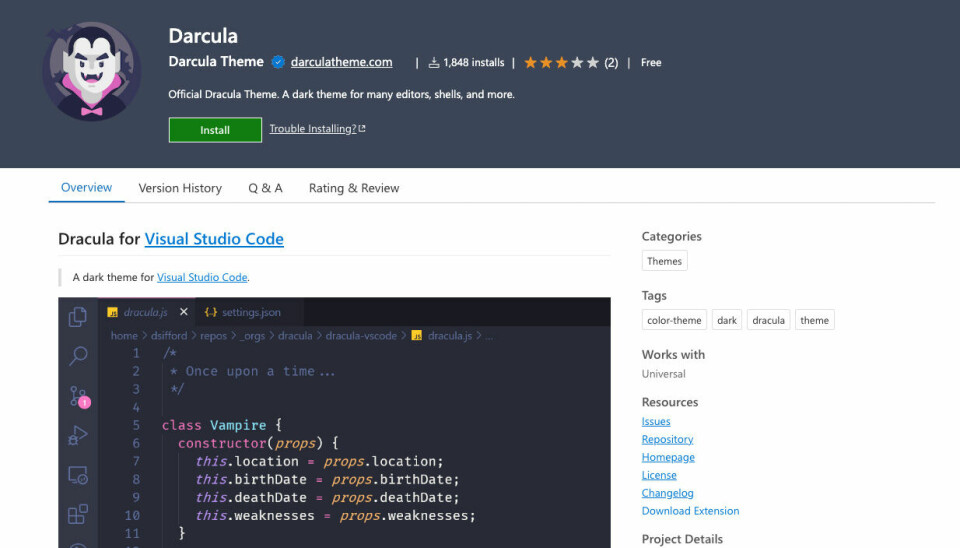Click the 'class Vampire {' code line

click(222, 425)
